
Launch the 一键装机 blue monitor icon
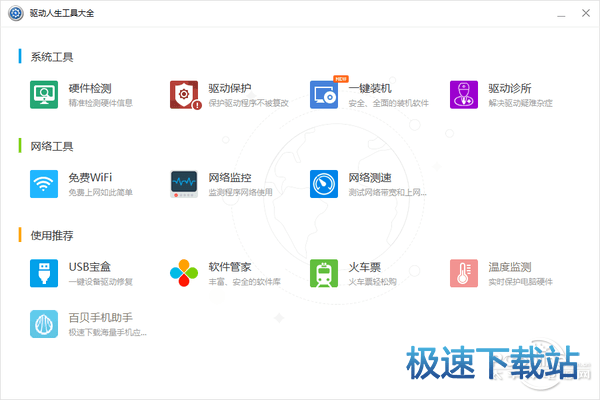pos(324,95)
